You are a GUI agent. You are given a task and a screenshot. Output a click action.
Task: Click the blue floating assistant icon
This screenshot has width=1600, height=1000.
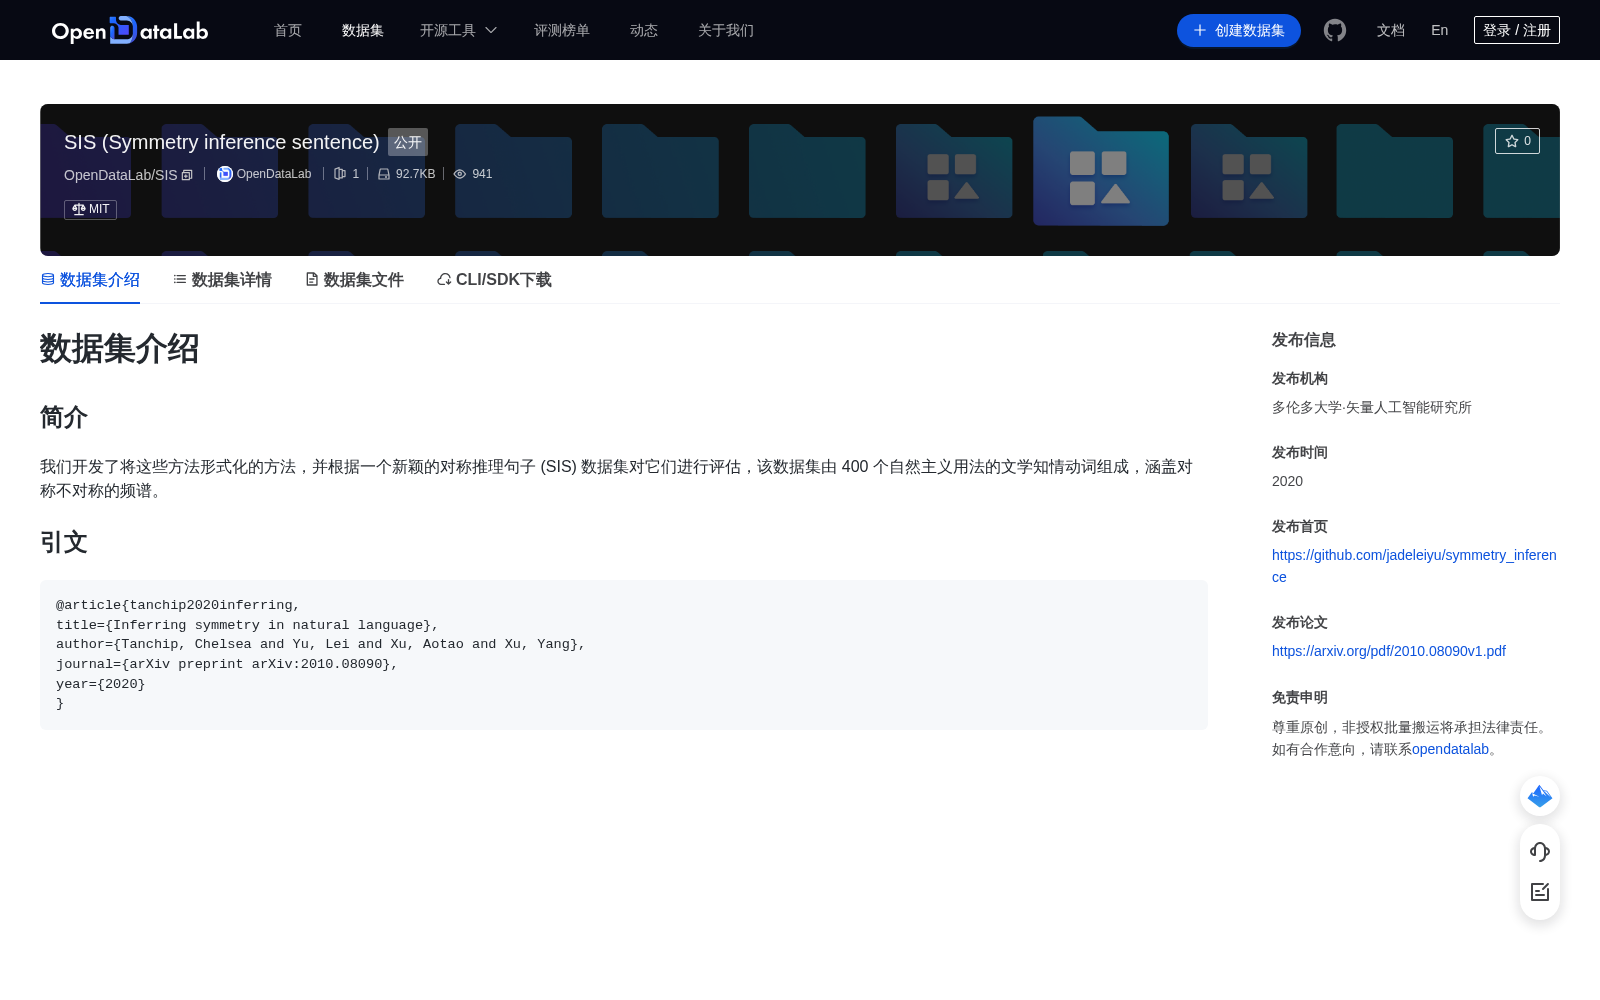point(1540,796)
